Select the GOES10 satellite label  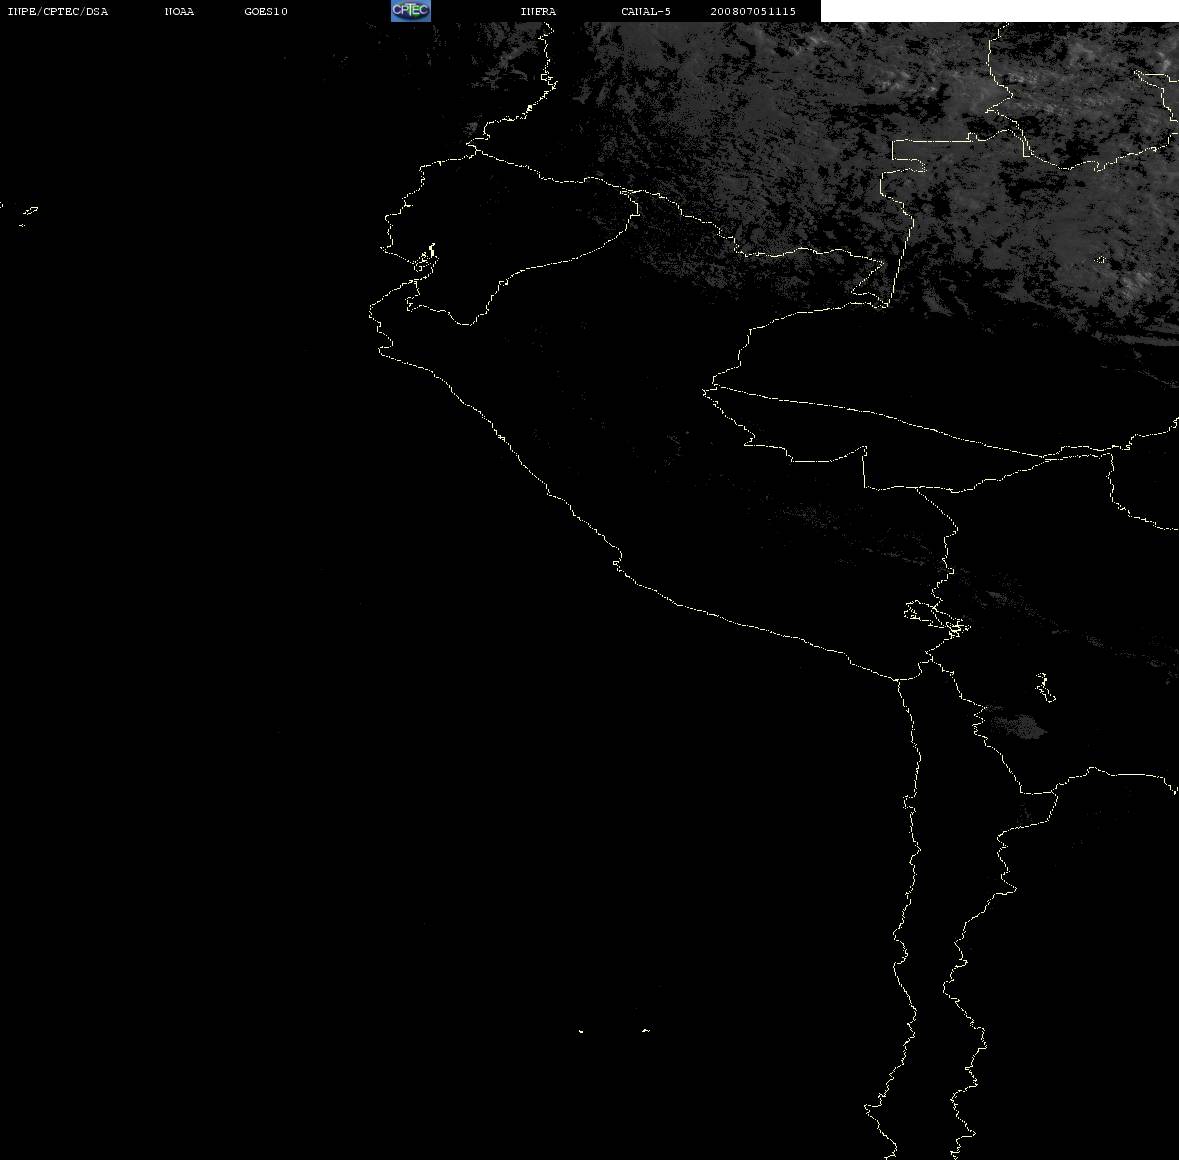pos(266,11)
